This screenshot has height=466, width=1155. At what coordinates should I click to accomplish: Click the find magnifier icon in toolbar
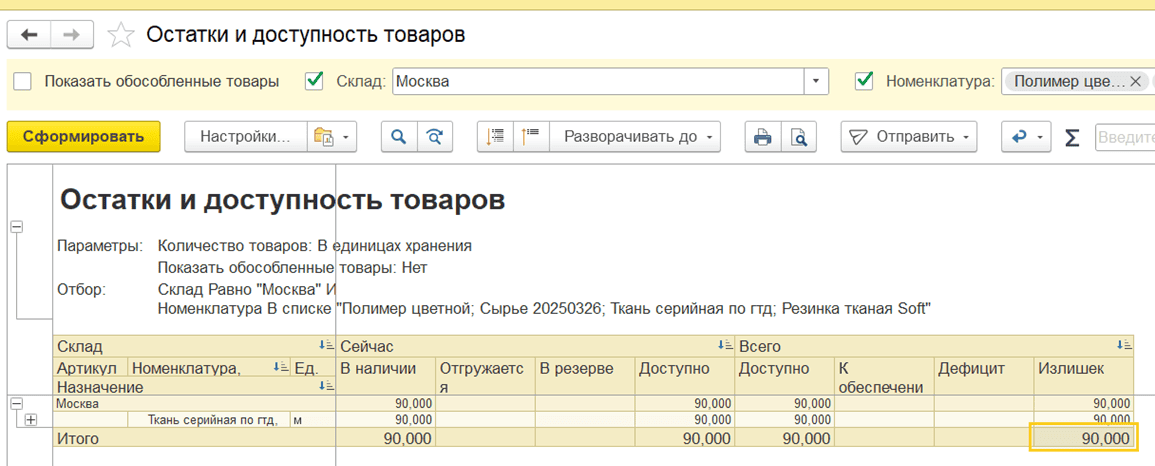[x=398, y=137]
